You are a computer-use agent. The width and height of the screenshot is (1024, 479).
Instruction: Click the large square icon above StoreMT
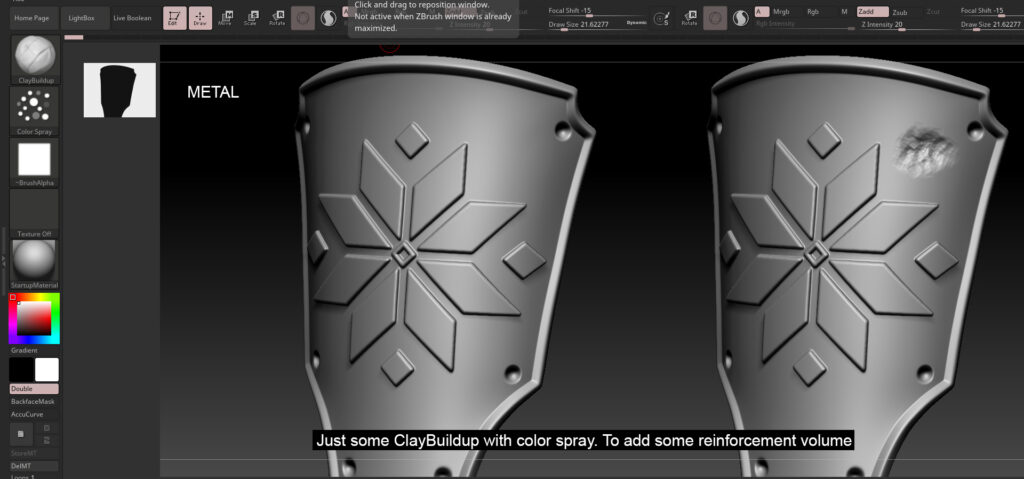coord(21,433)
